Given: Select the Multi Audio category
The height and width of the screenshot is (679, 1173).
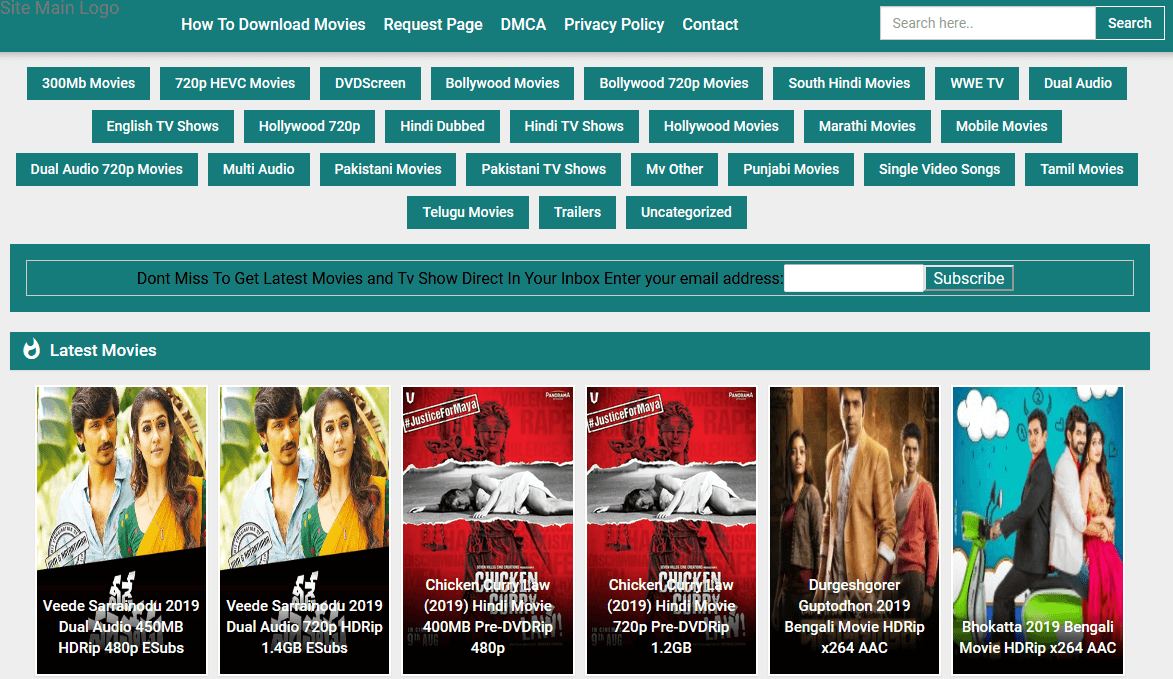Looking at the screenshot, I should click(x=259, y=169).
